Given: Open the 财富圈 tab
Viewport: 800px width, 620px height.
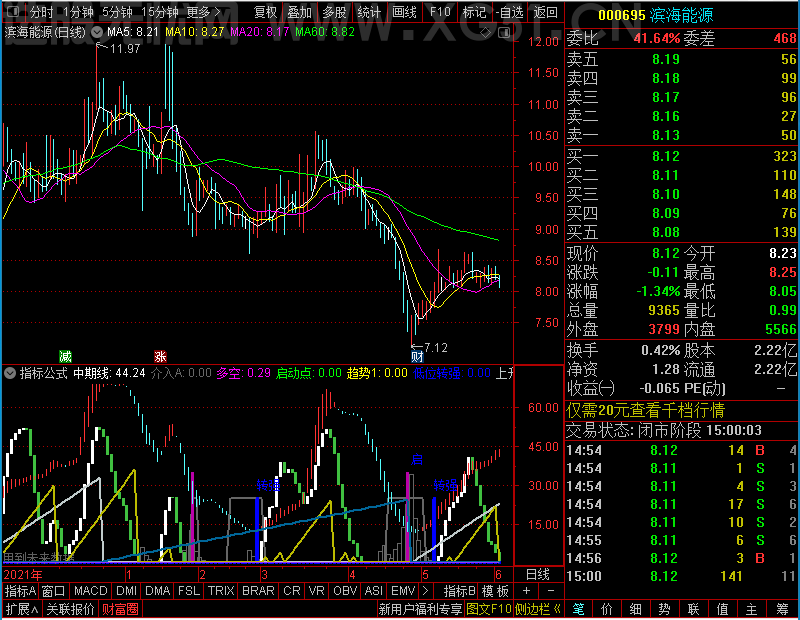Looking at the screenshot, I should (x=120, y=609).
